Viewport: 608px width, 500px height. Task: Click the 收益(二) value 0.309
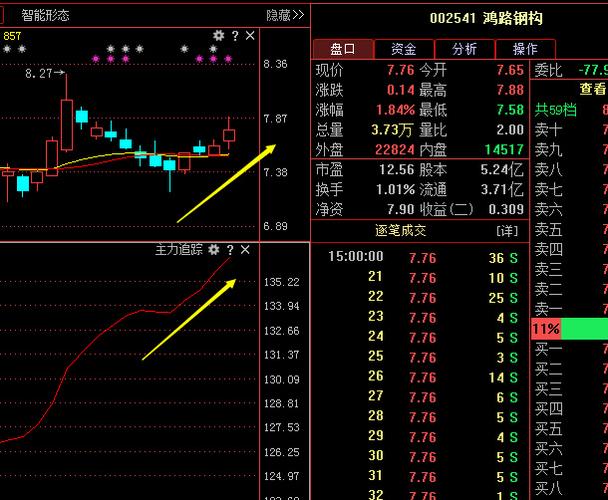click(506, 209)
